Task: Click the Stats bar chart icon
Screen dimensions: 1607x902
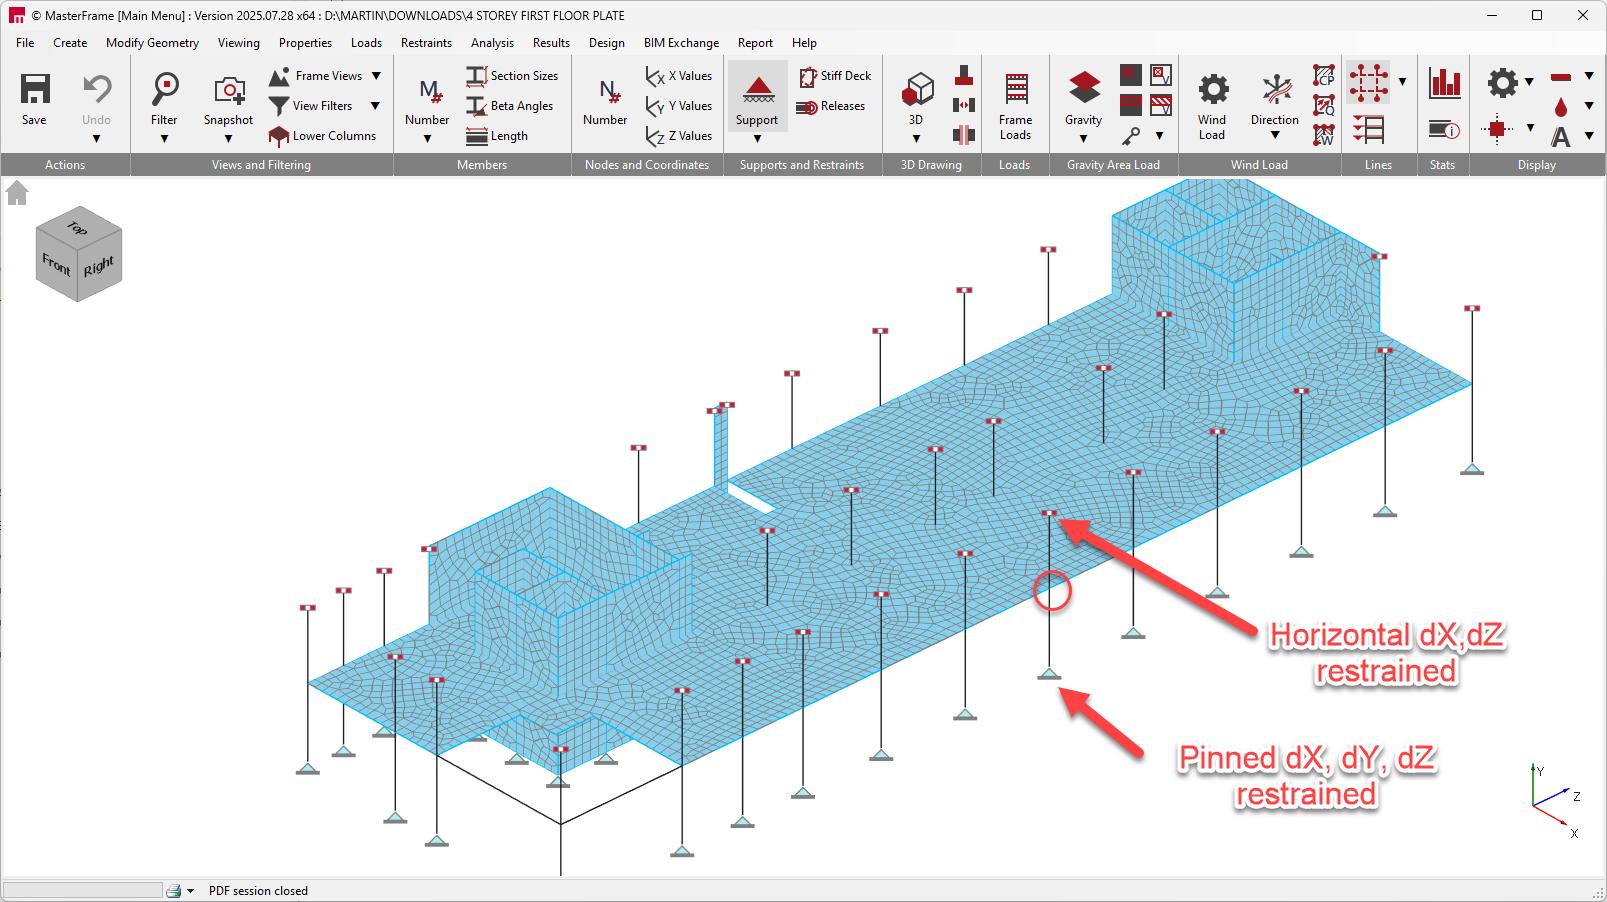Action: [1444, 83]
